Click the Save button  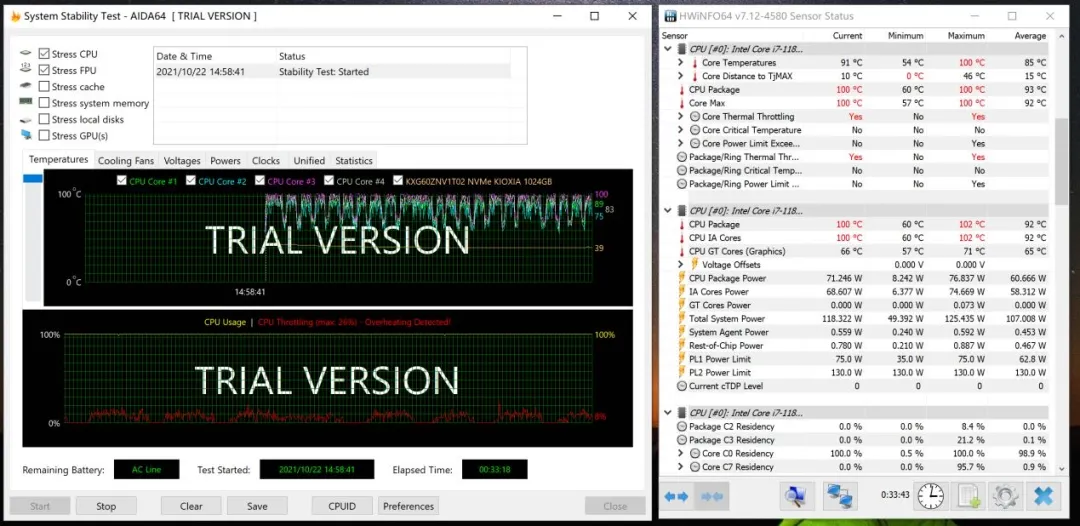[257, 506]
